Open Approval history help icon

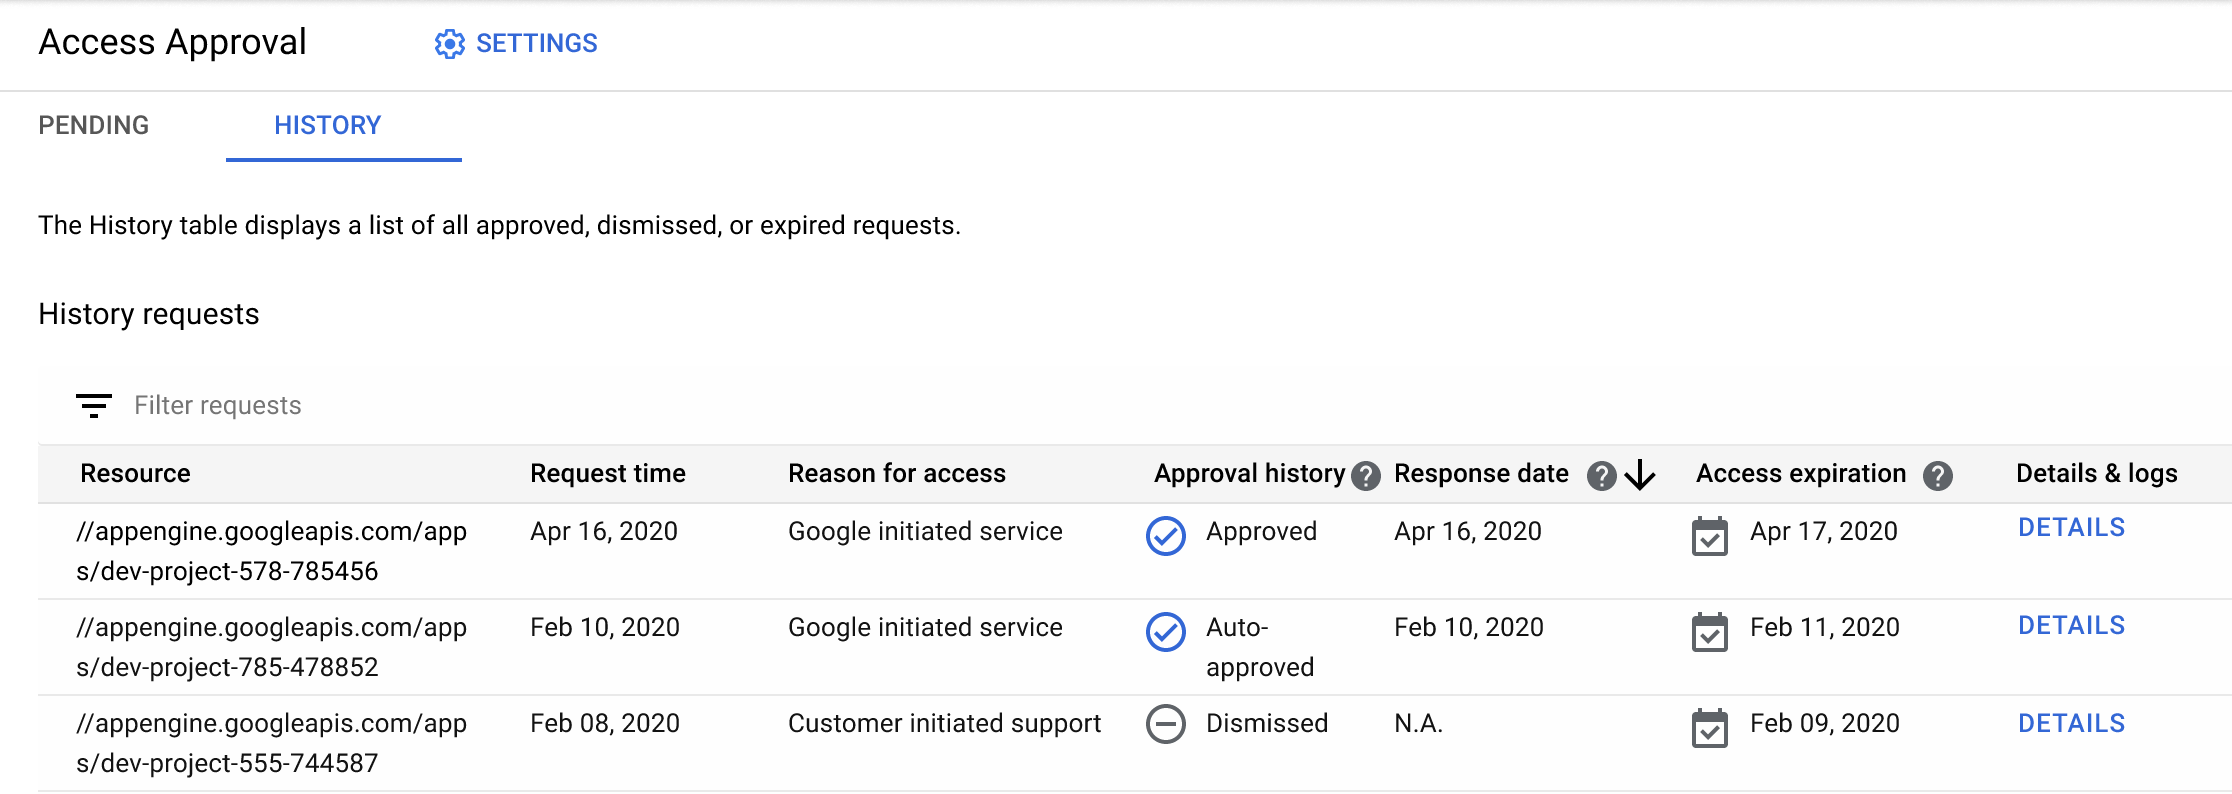[x=1365, y=476]
